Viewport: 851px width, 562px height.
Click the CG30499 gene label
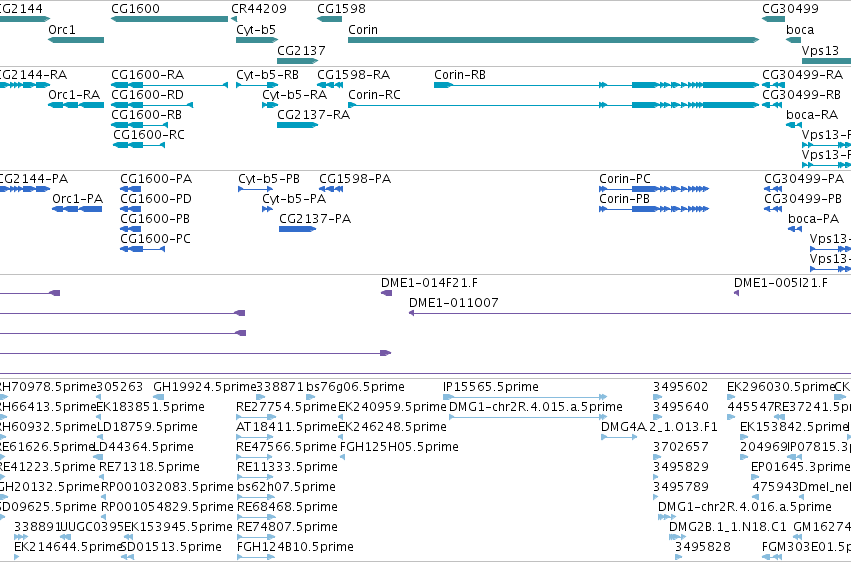click(x=790, y=9)
